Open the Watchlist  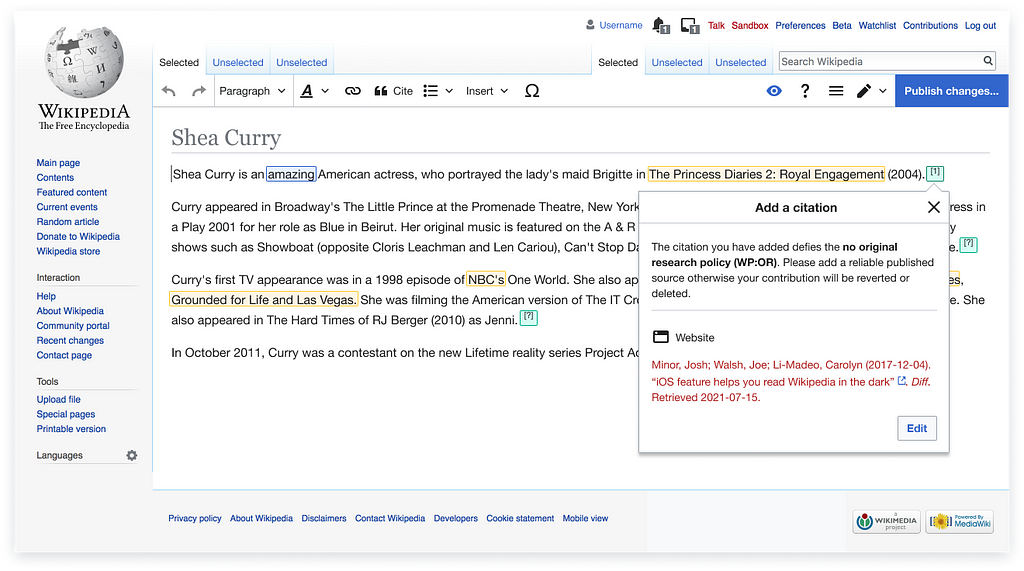point(877,25)
